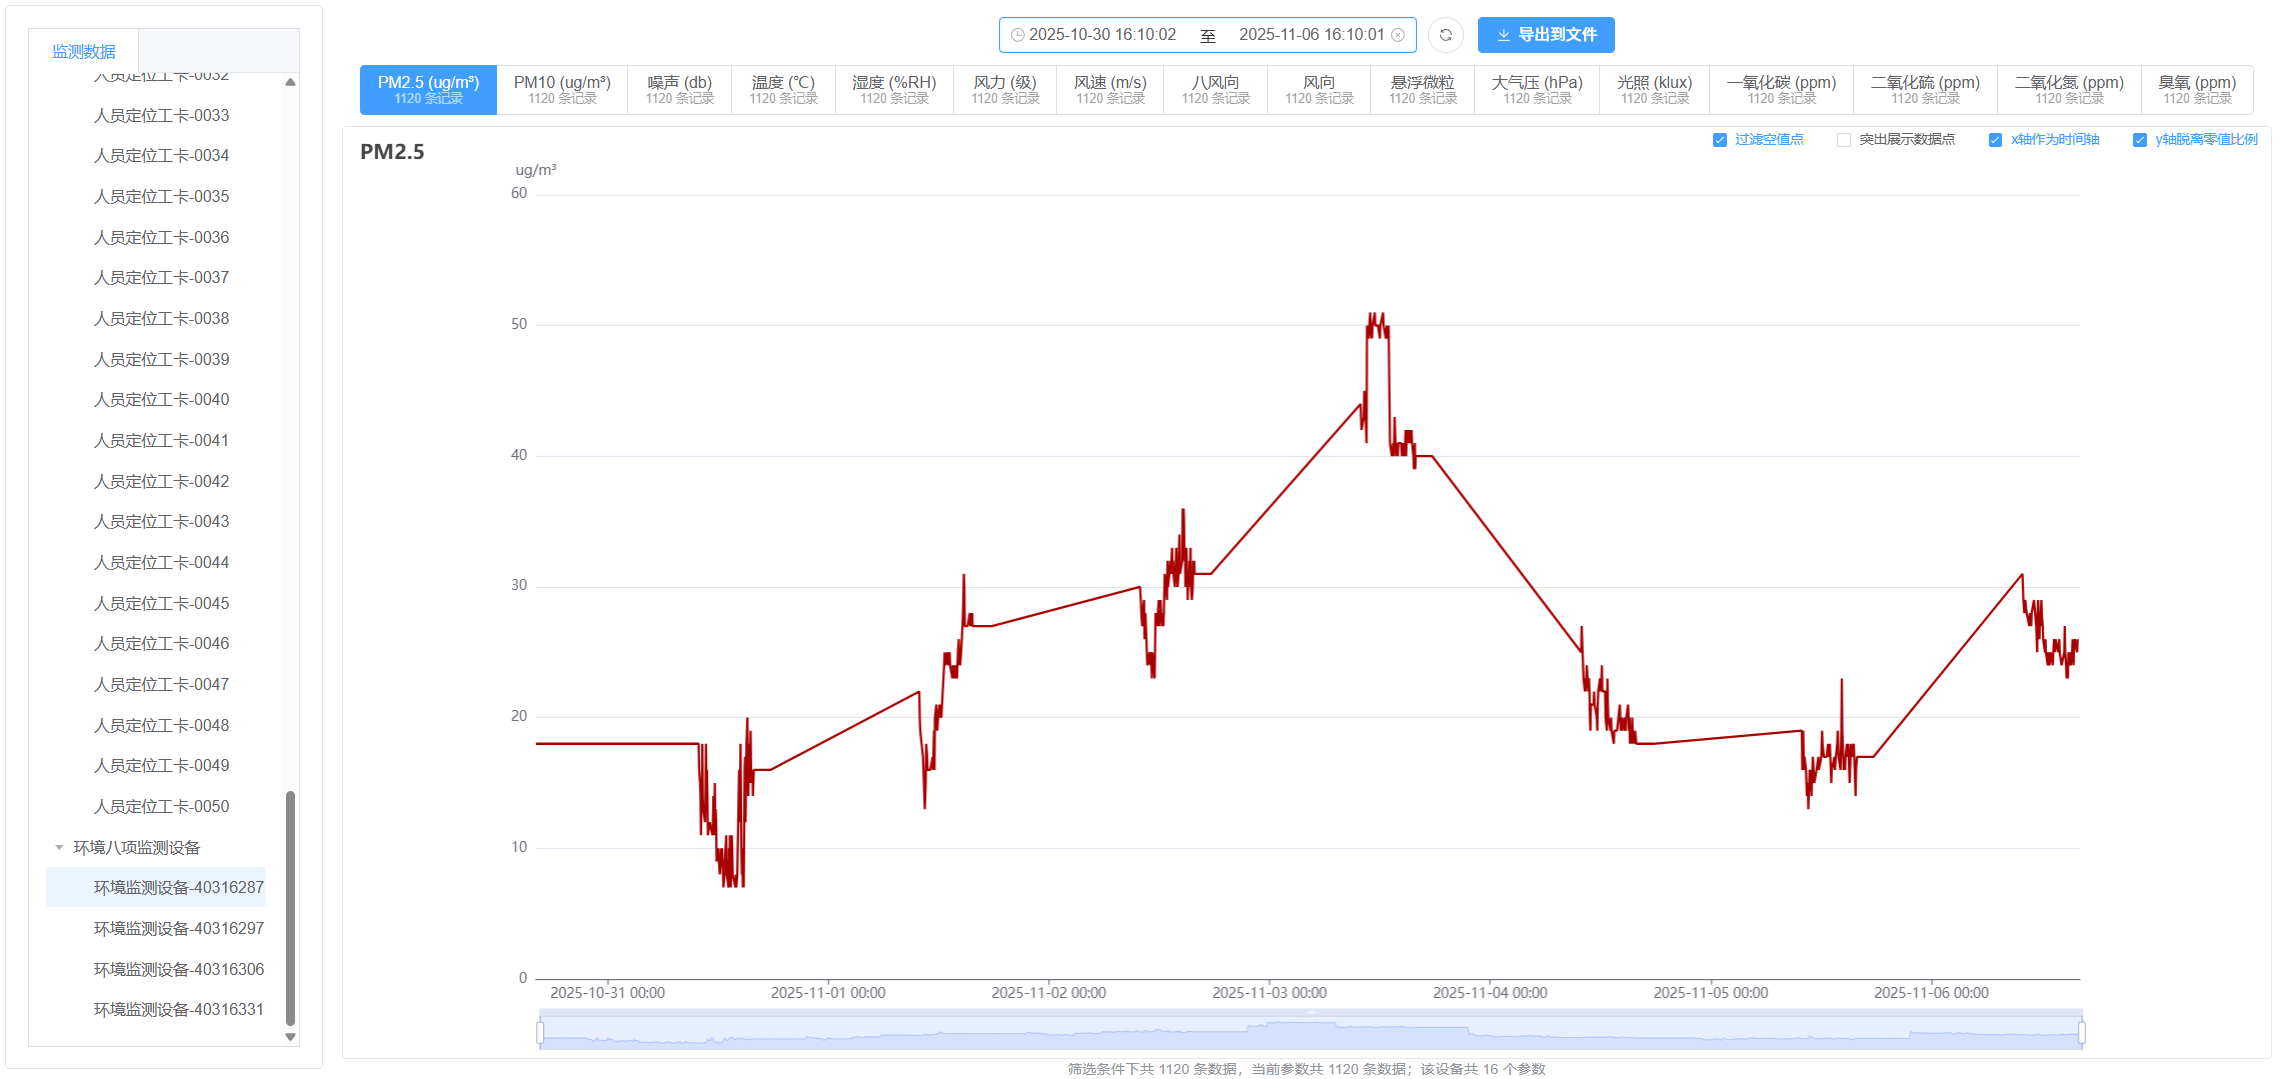Switch to the PM10 parameter tab

pyautogui.click(x=562, y=90)
